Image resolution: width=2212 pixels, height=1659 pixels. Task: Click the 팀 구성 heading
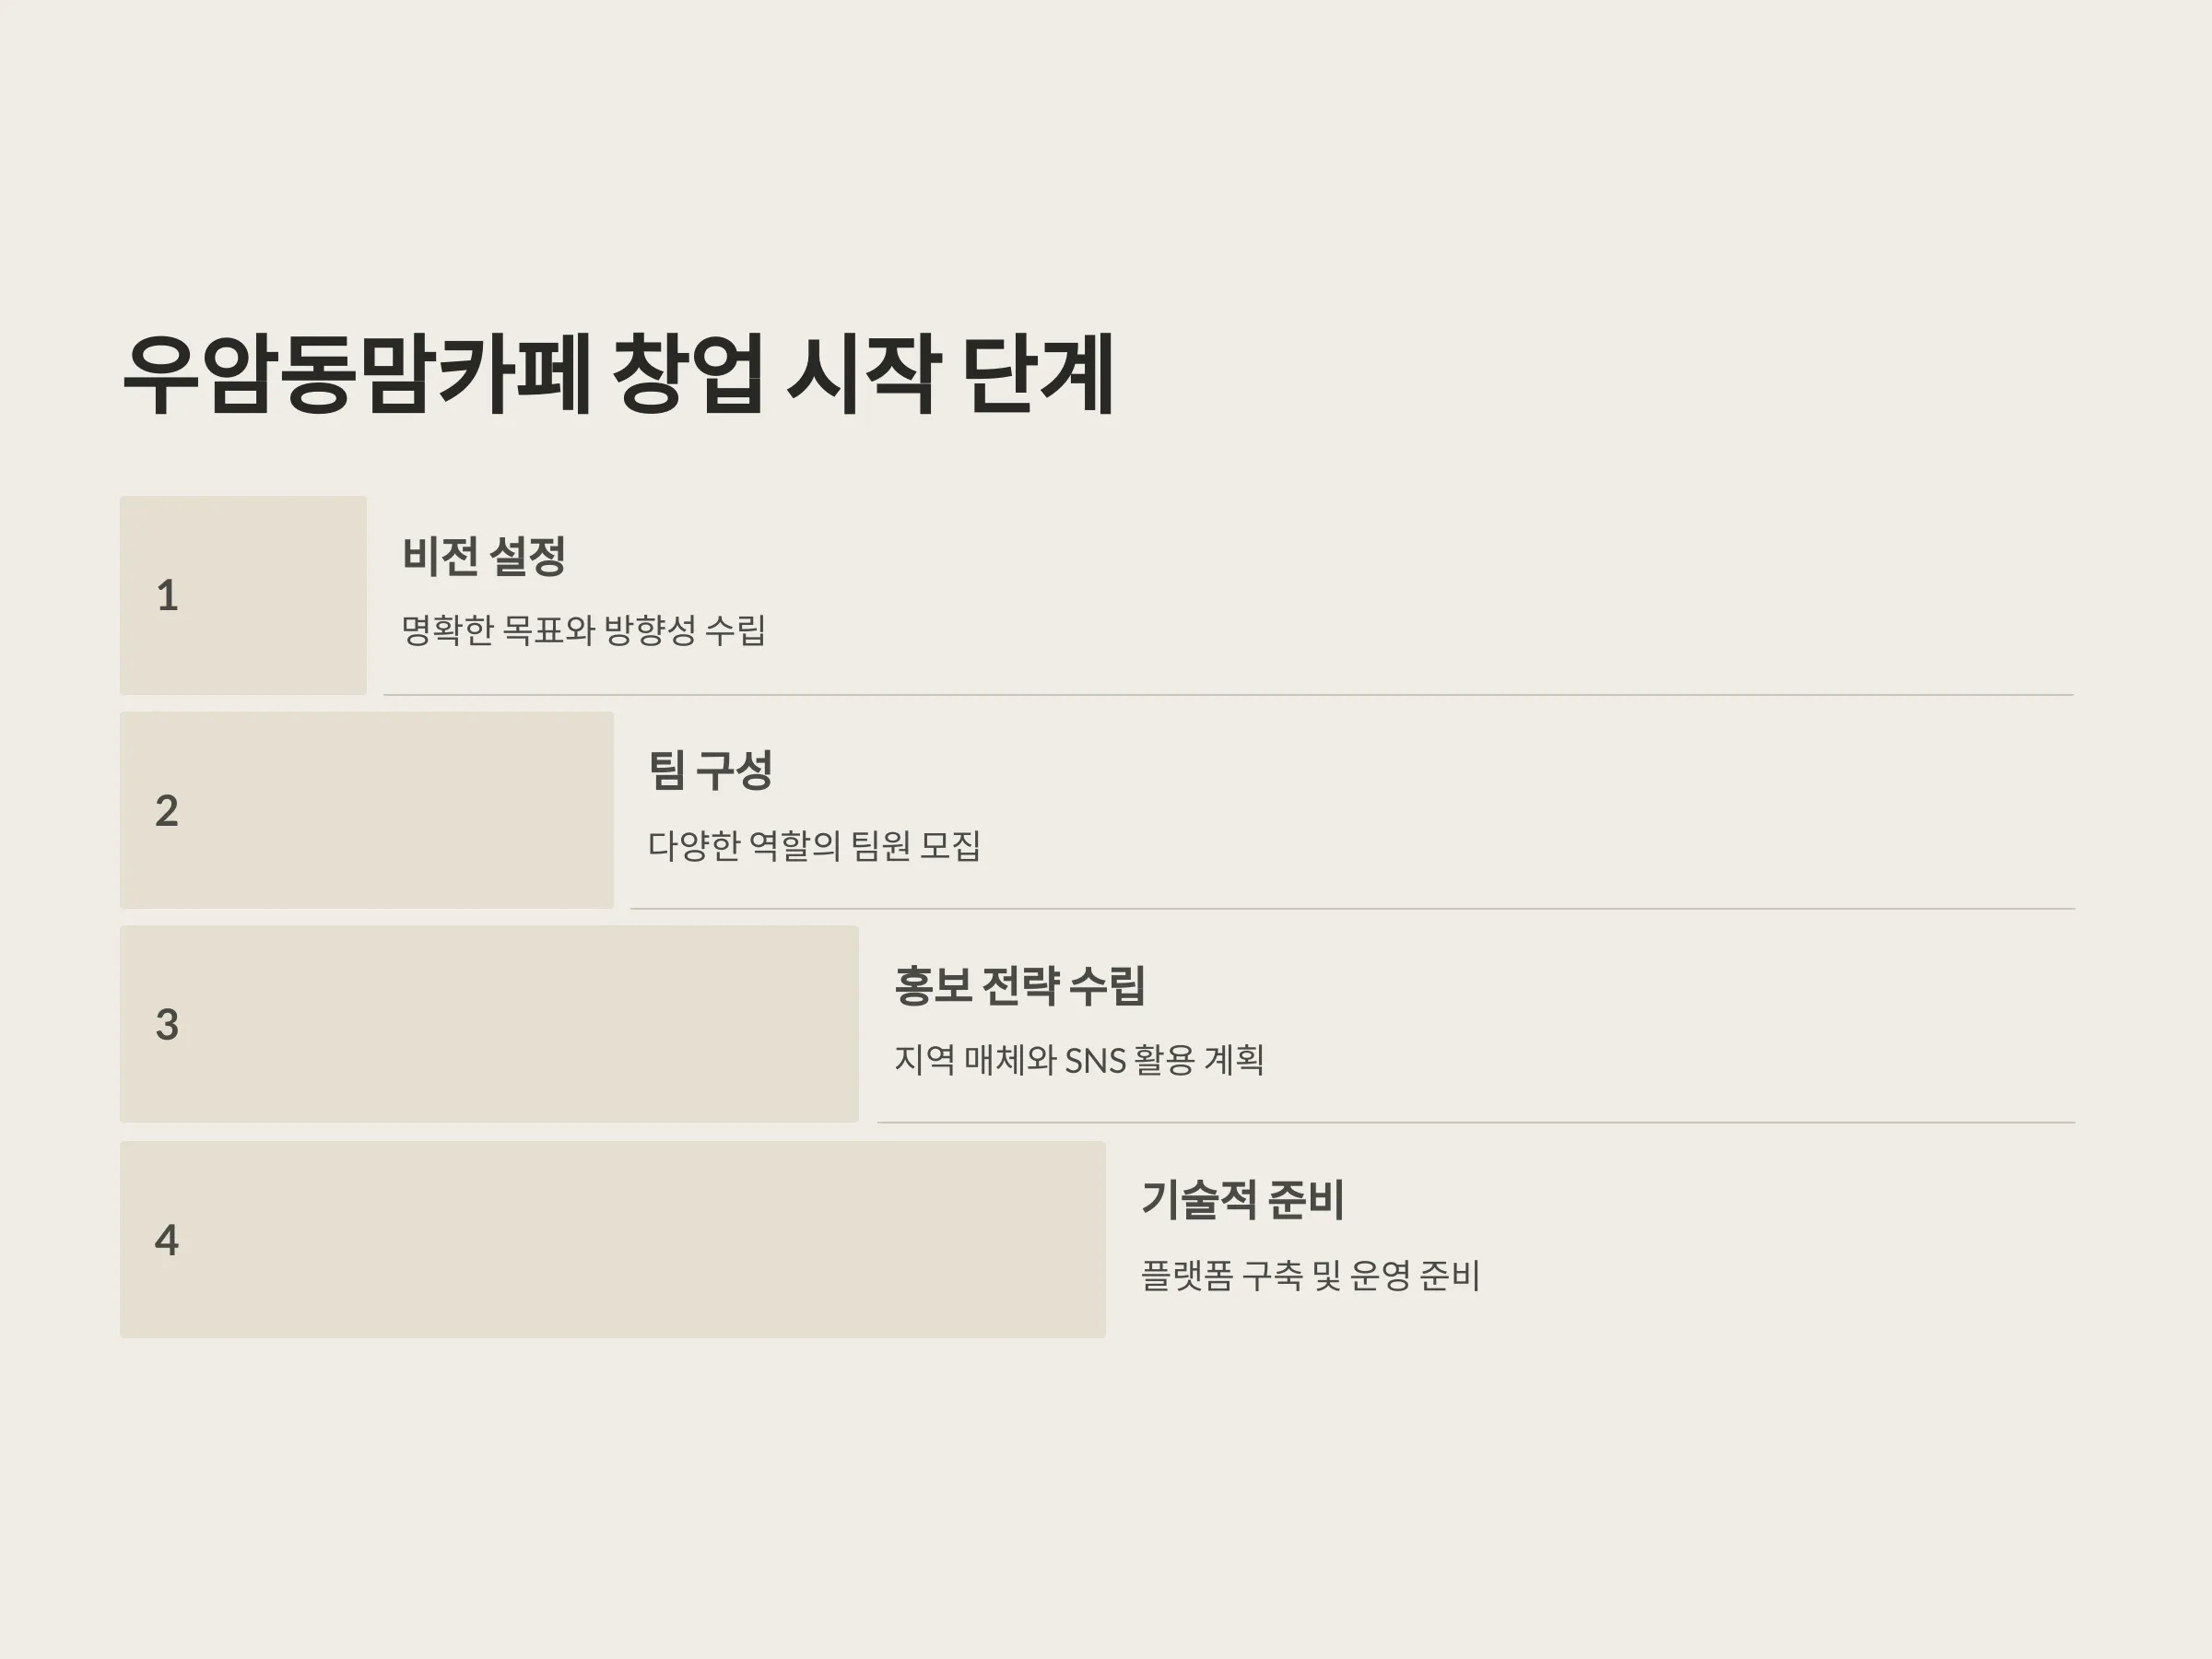[x=710, y=770]
